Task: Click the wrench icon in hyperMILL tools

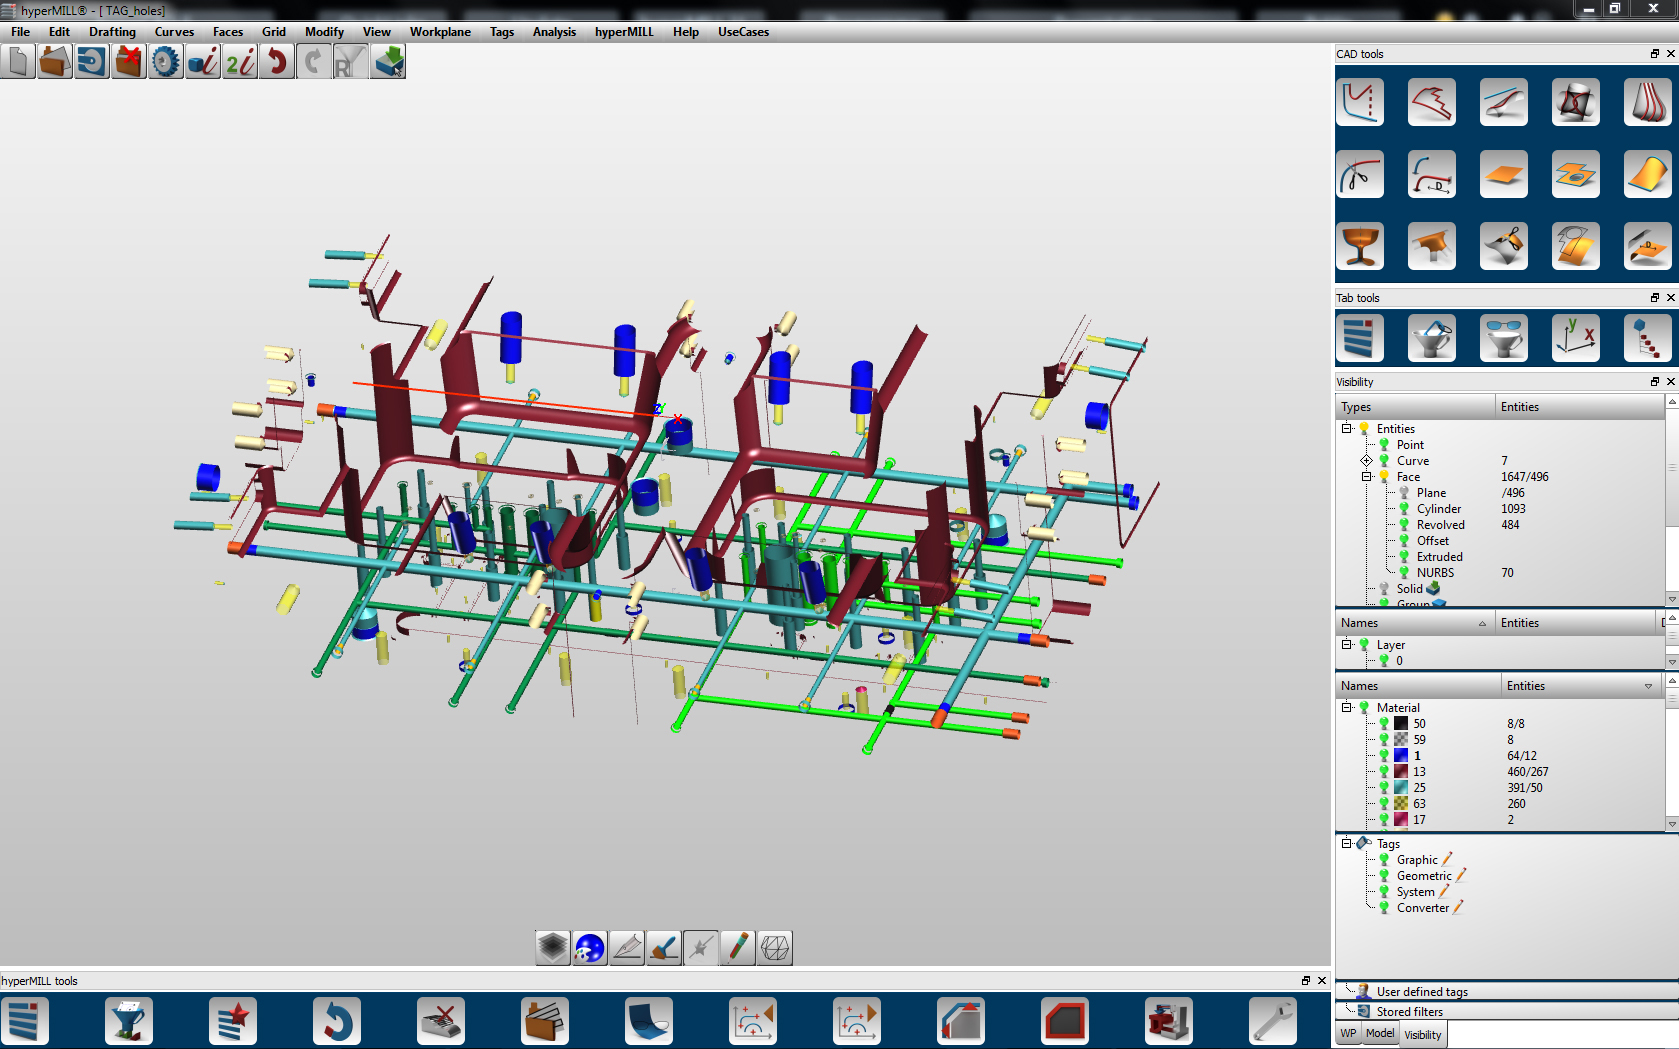Action: point(1272,1021)
